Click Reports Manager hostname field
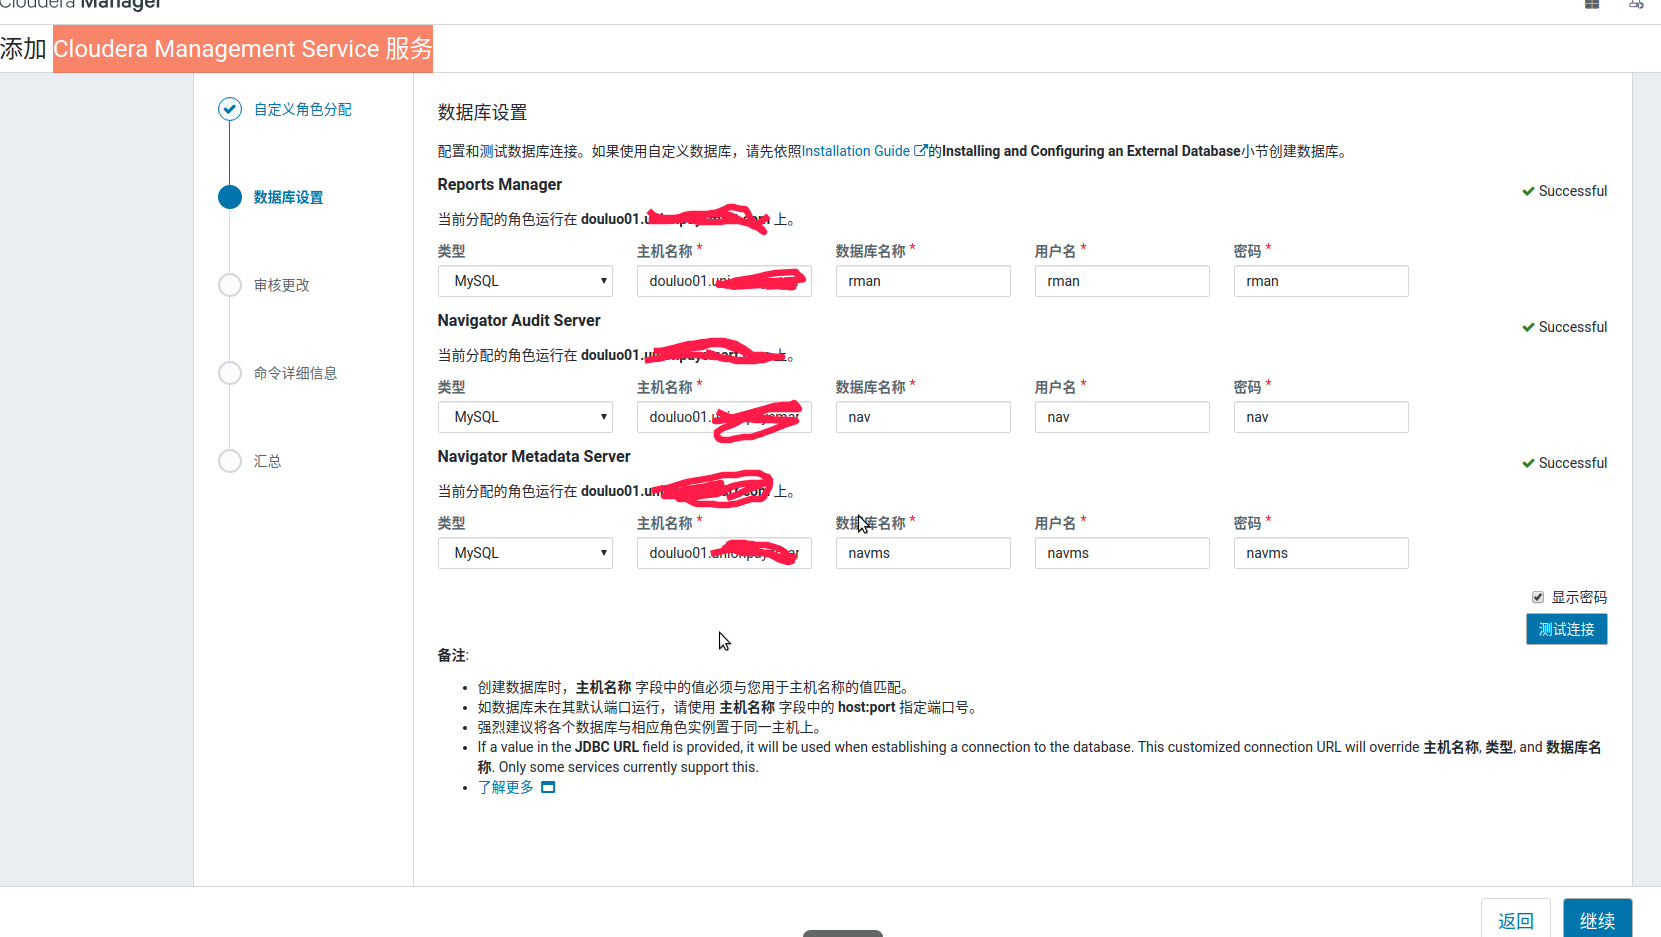 pos(724,281)
